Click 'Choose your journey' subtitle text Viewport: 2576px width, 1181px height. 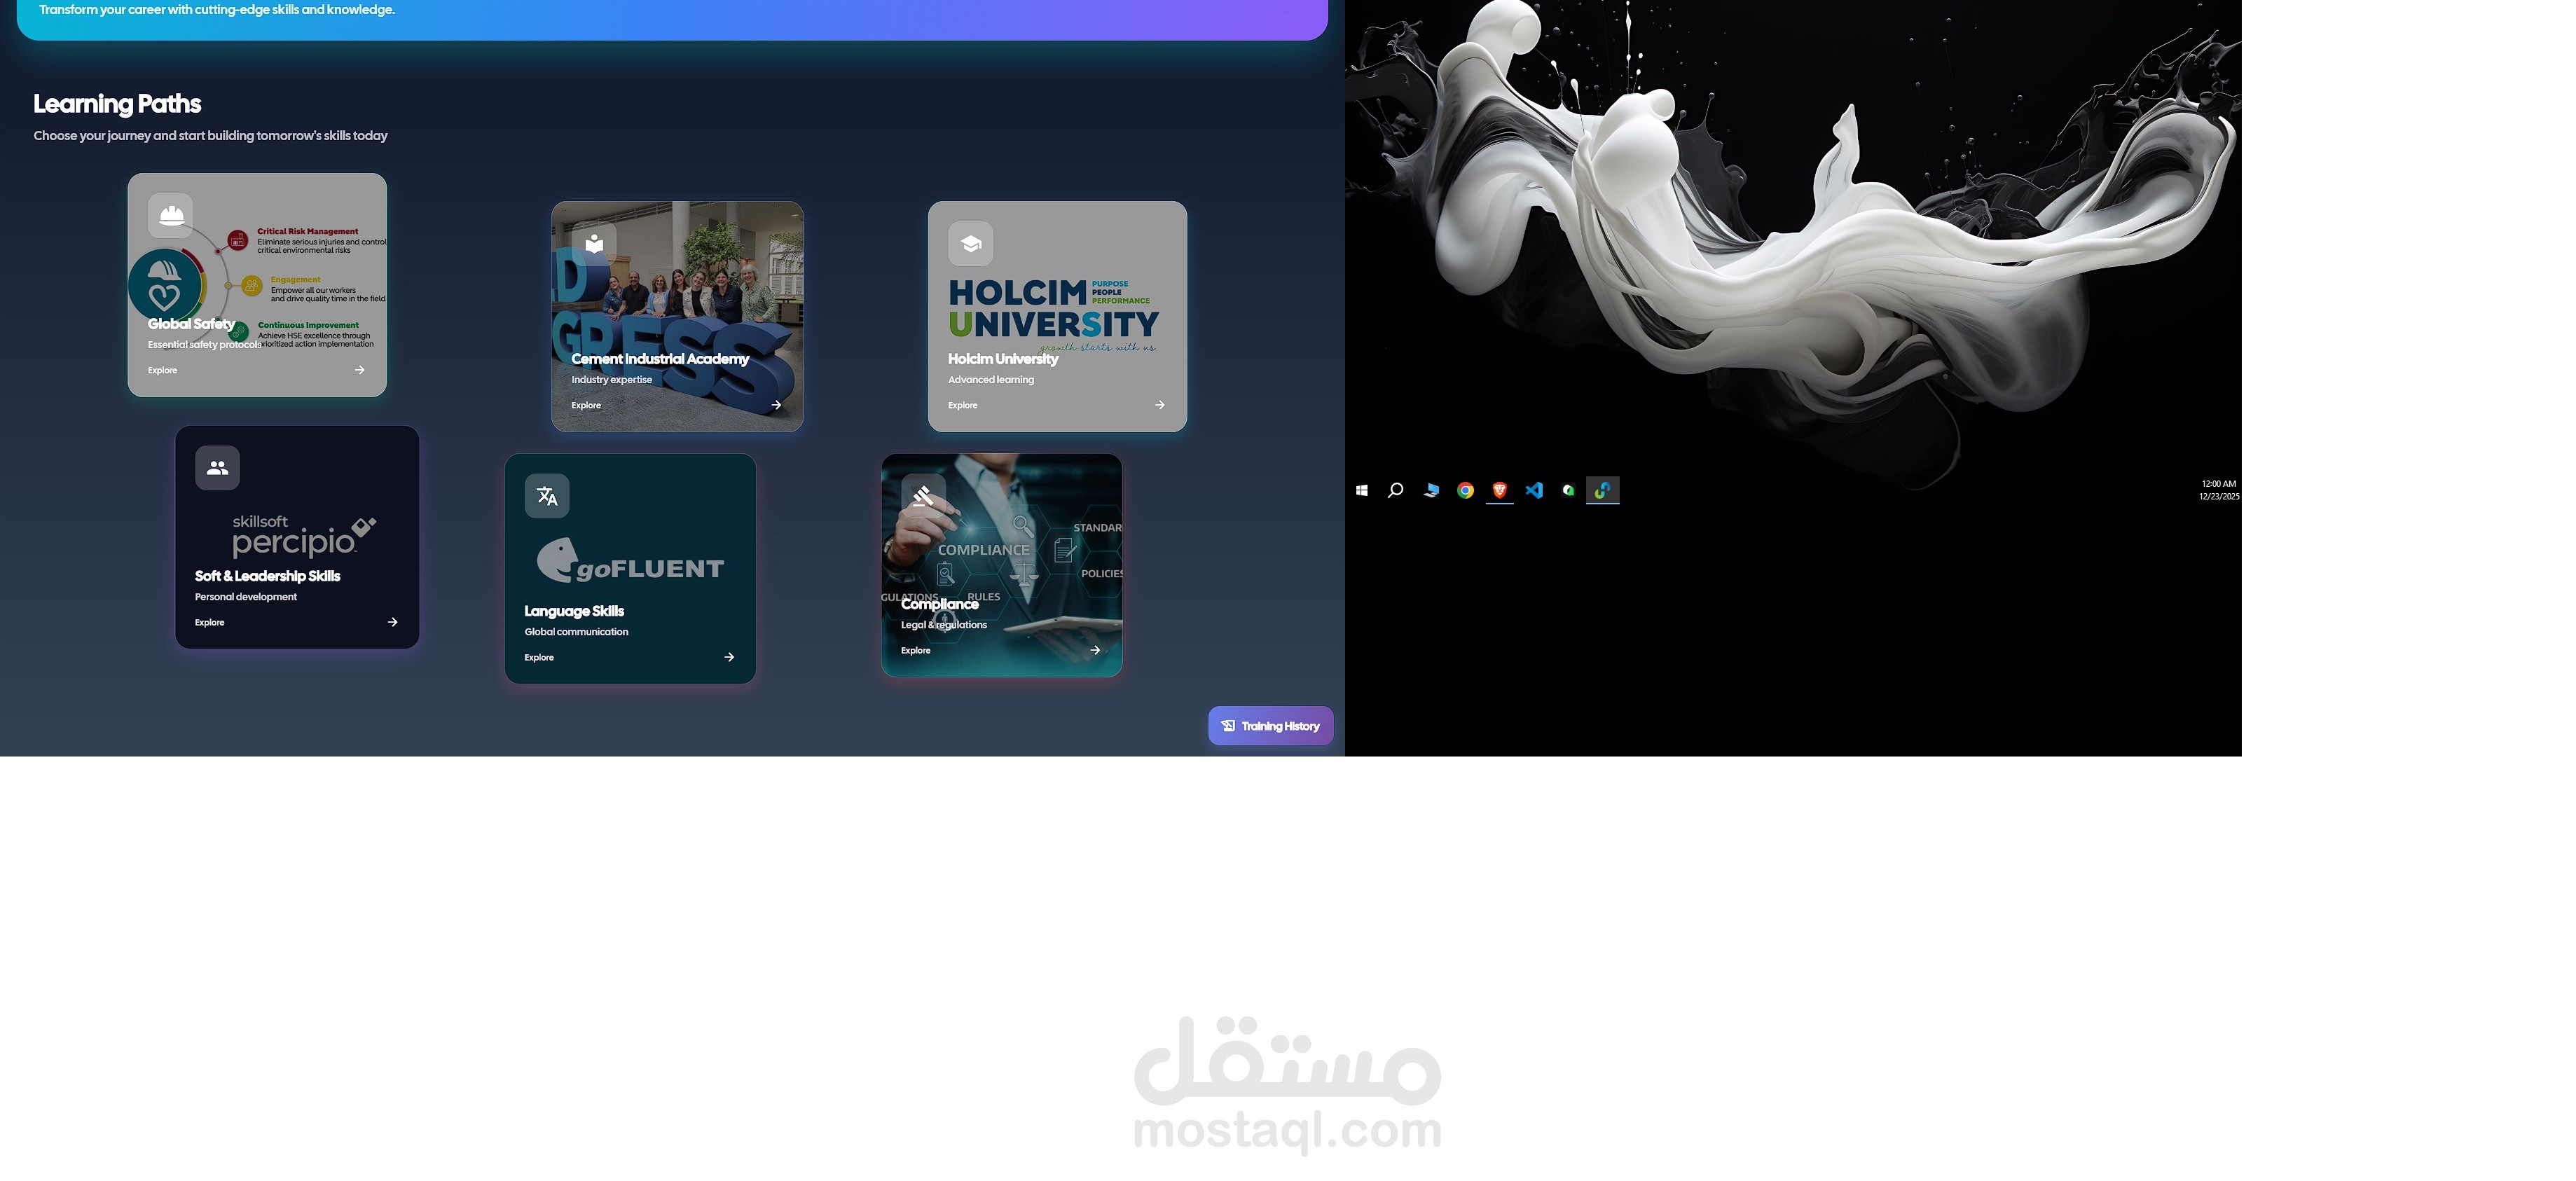(210, 136)
